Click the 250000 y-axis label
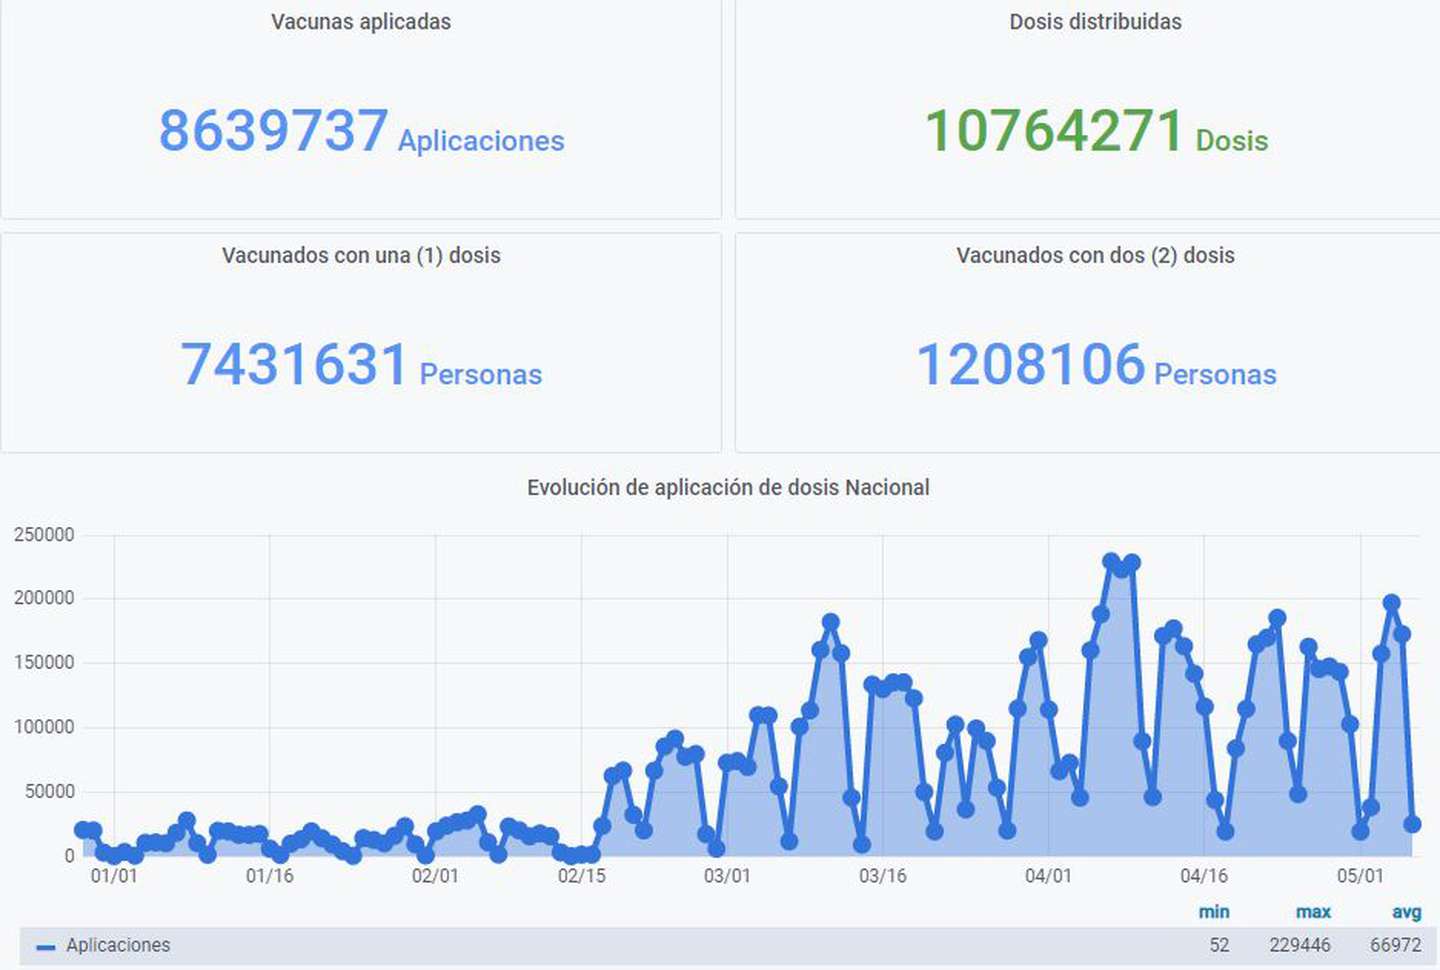Image resolution: width=1440 pixels, height=970 pixels. [44, 535]
